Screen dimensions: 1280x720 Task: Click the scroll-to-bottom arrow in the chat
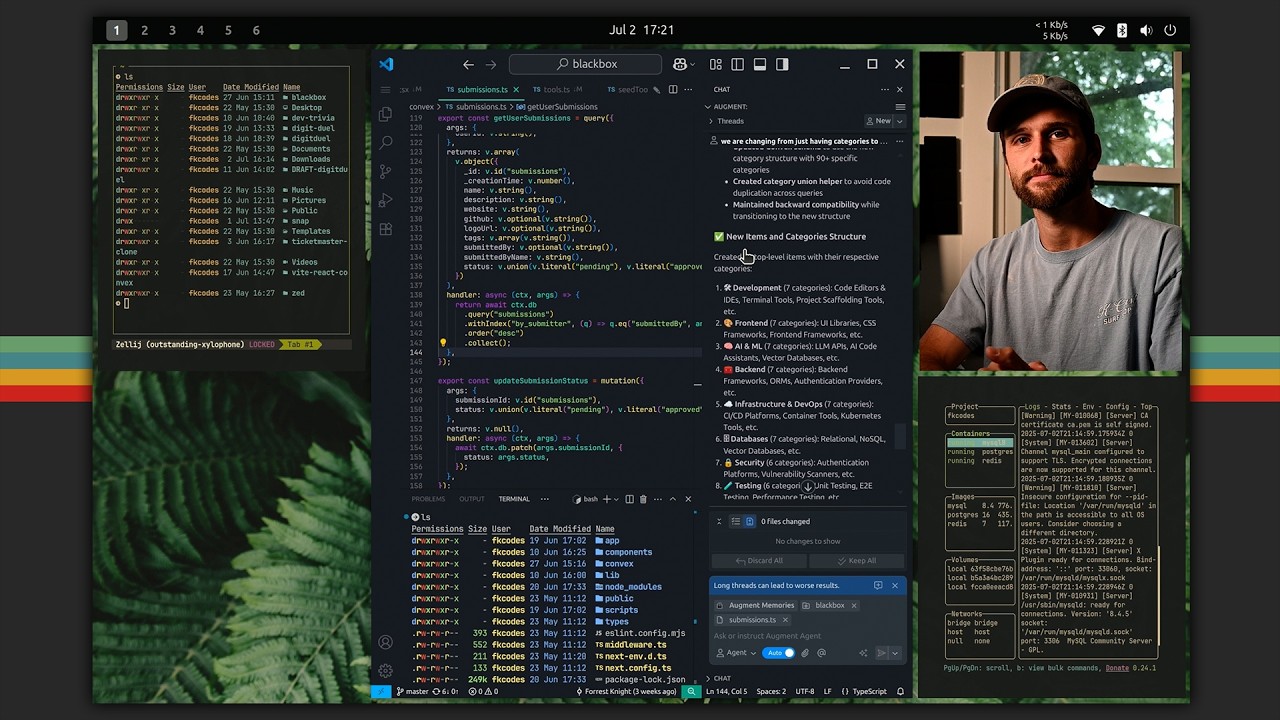[808, 486]
